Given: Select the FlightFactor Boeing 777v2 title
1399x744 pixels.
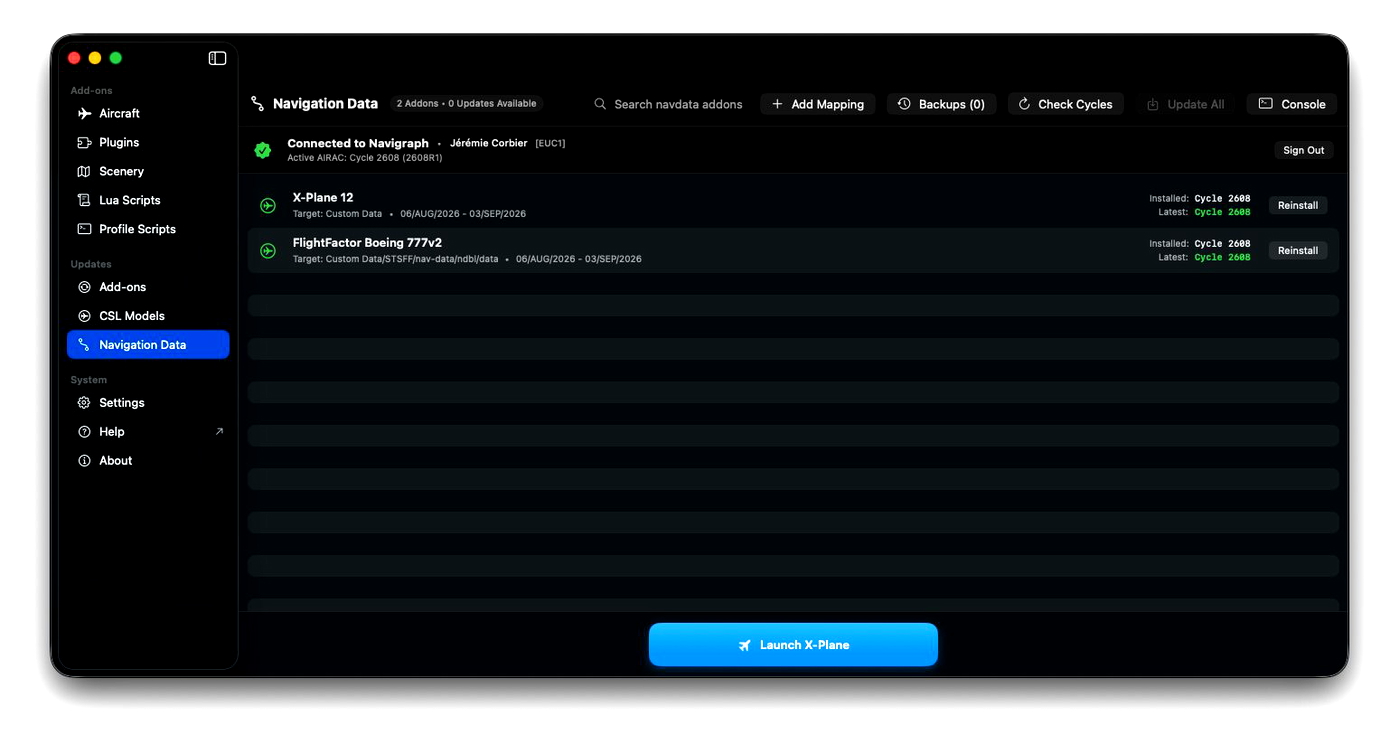Looking at the screenshot, I should [x=367, y=243].
